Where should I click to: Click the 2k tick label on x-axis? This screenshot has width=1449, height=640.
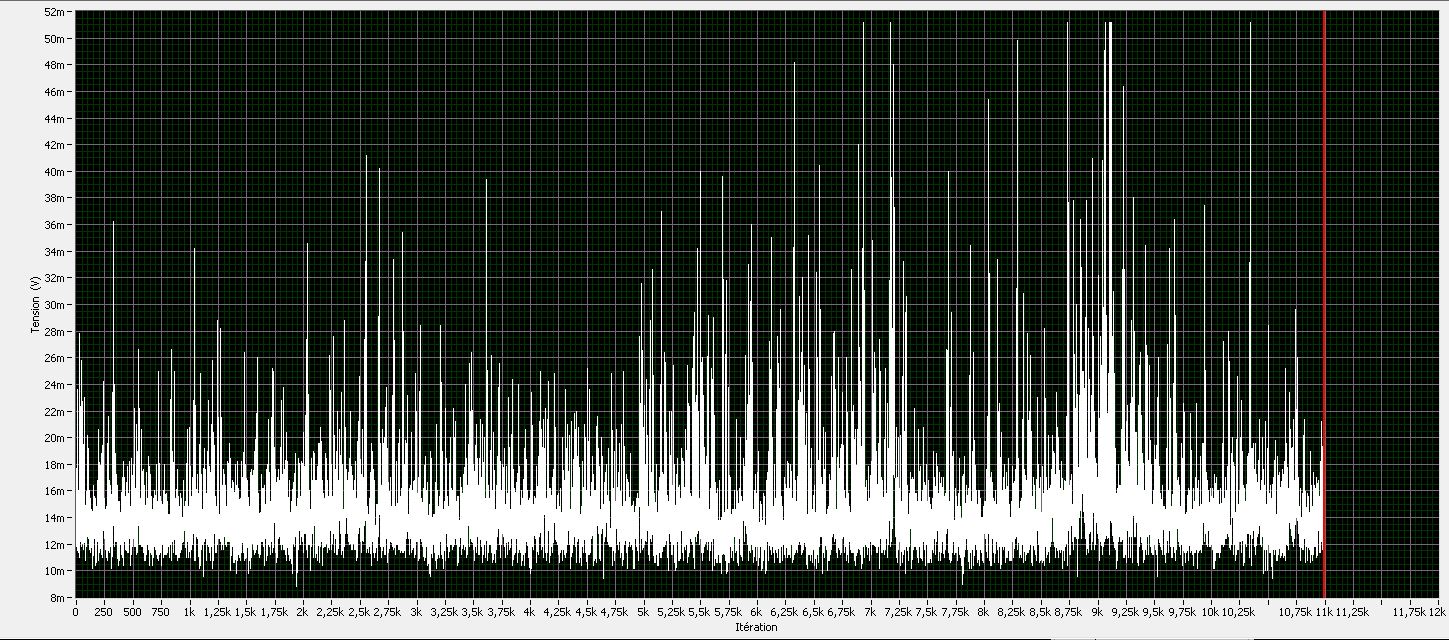point(302,610)
